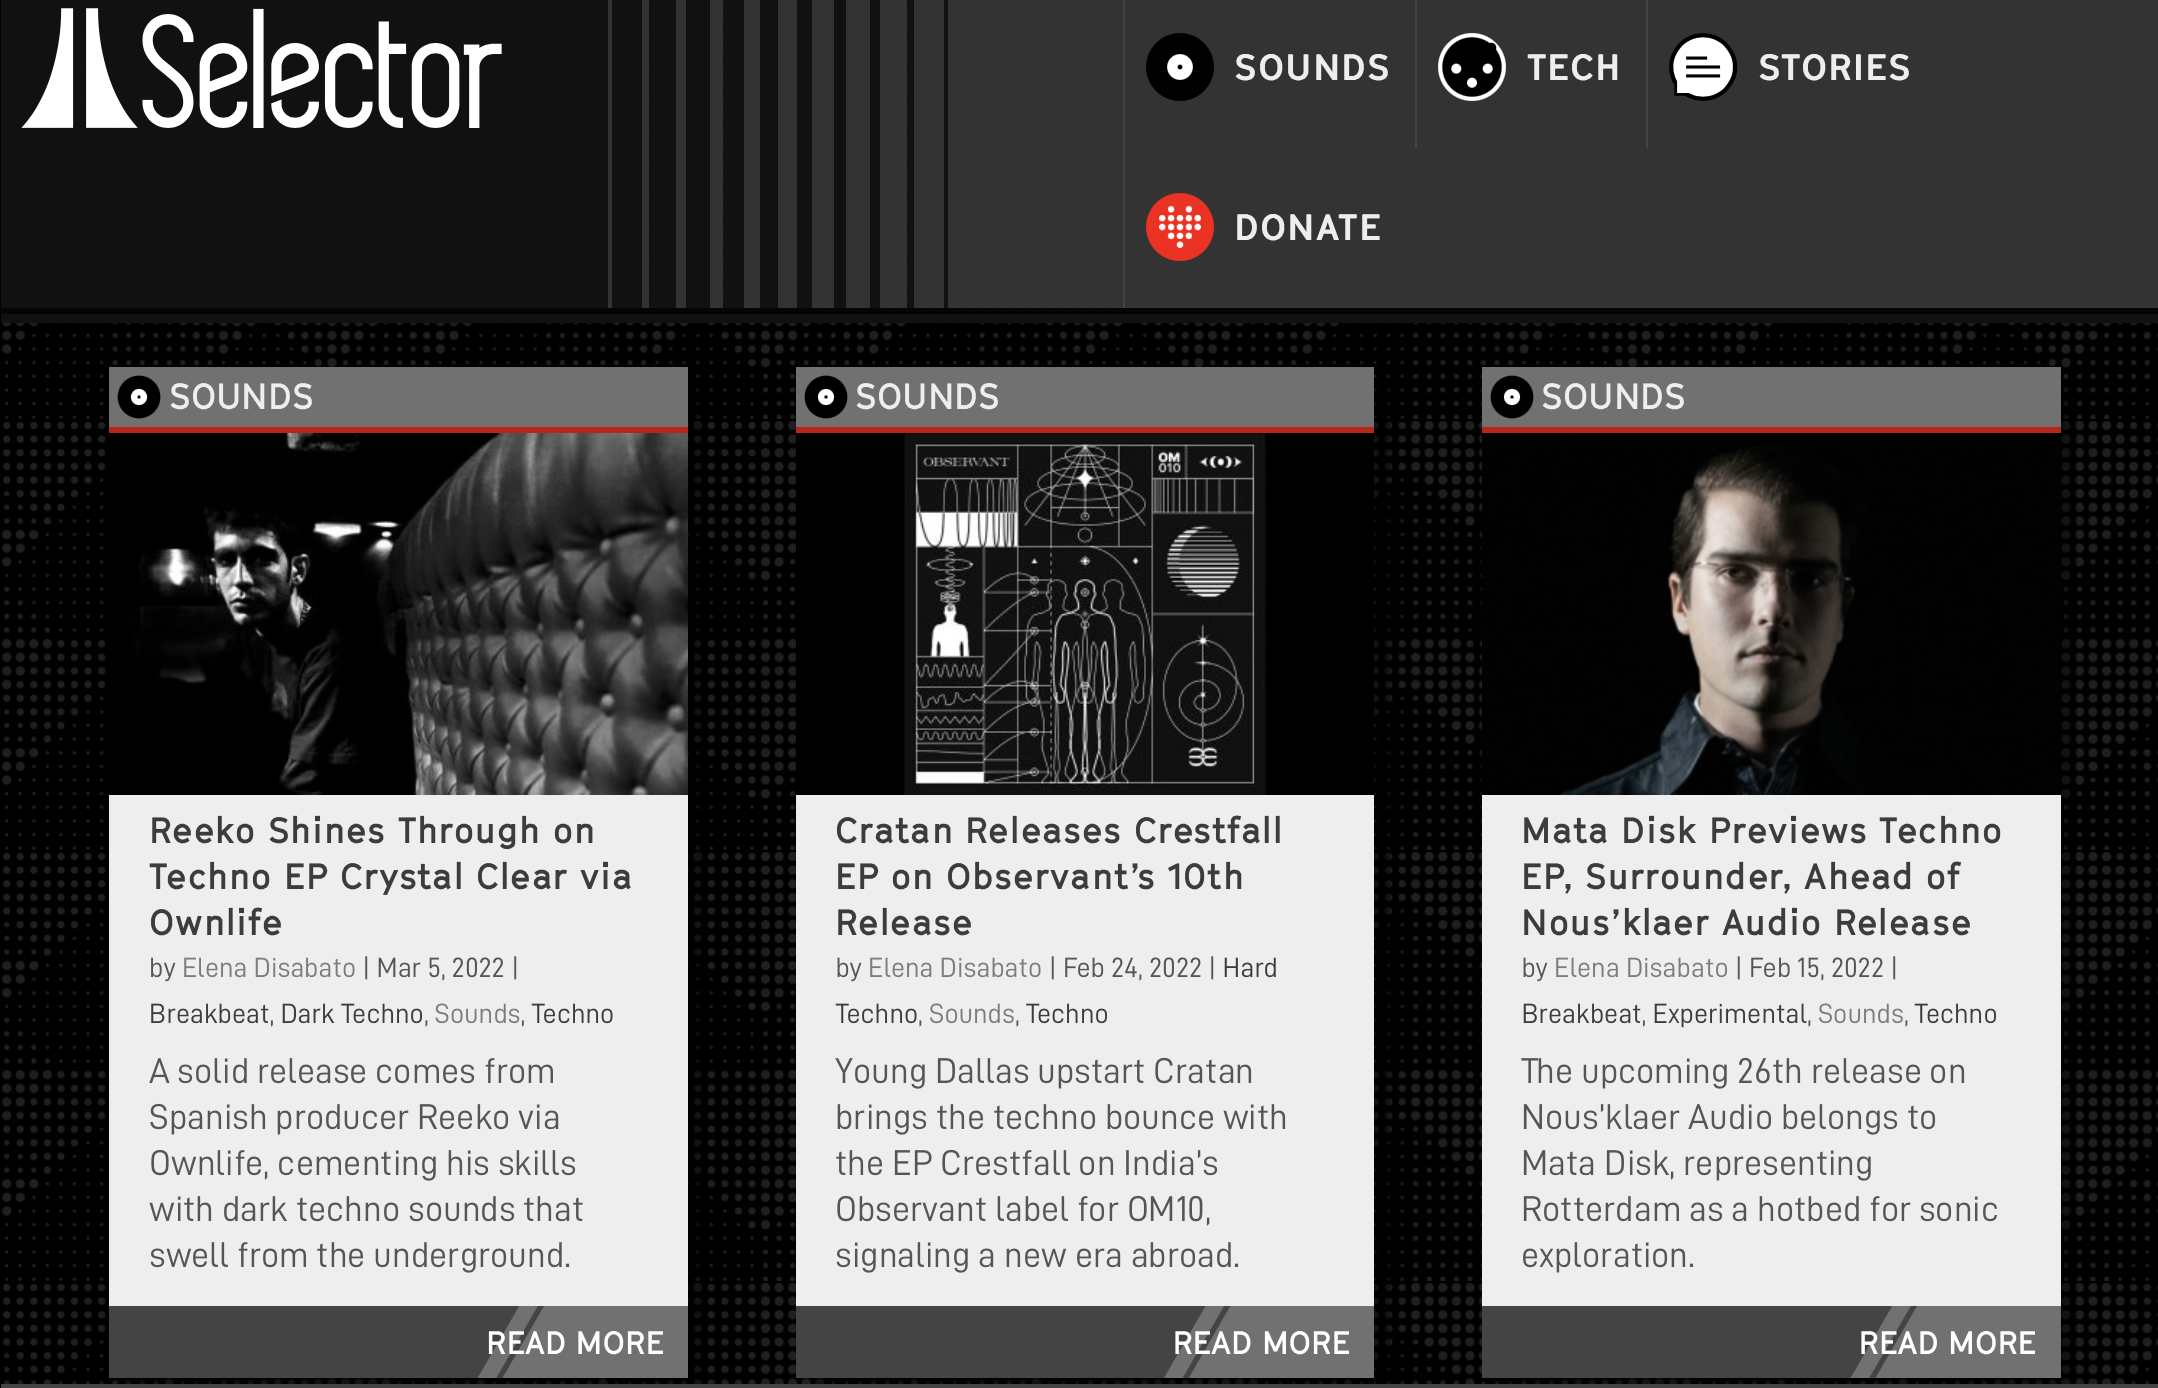Click the Sounds vinyl record nav icon

point(1179,67)
